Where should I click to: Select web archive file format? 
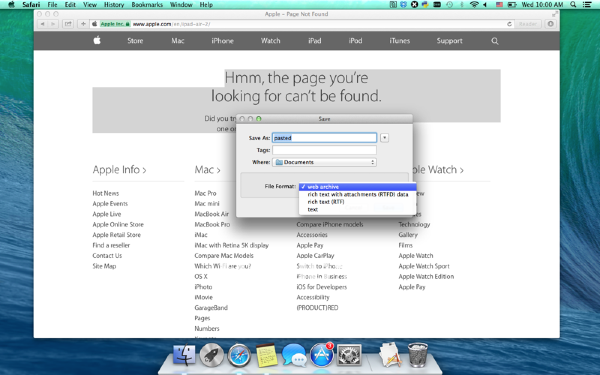(357, 187)
